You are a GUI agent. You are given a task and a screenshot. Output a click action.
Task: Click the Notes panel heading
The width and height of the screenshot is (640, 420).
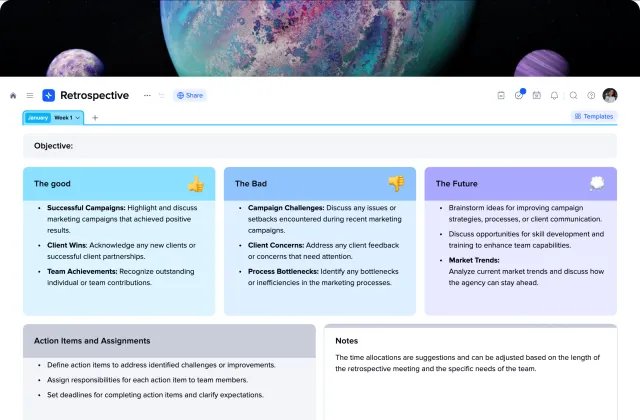click(x=347, y=341)
